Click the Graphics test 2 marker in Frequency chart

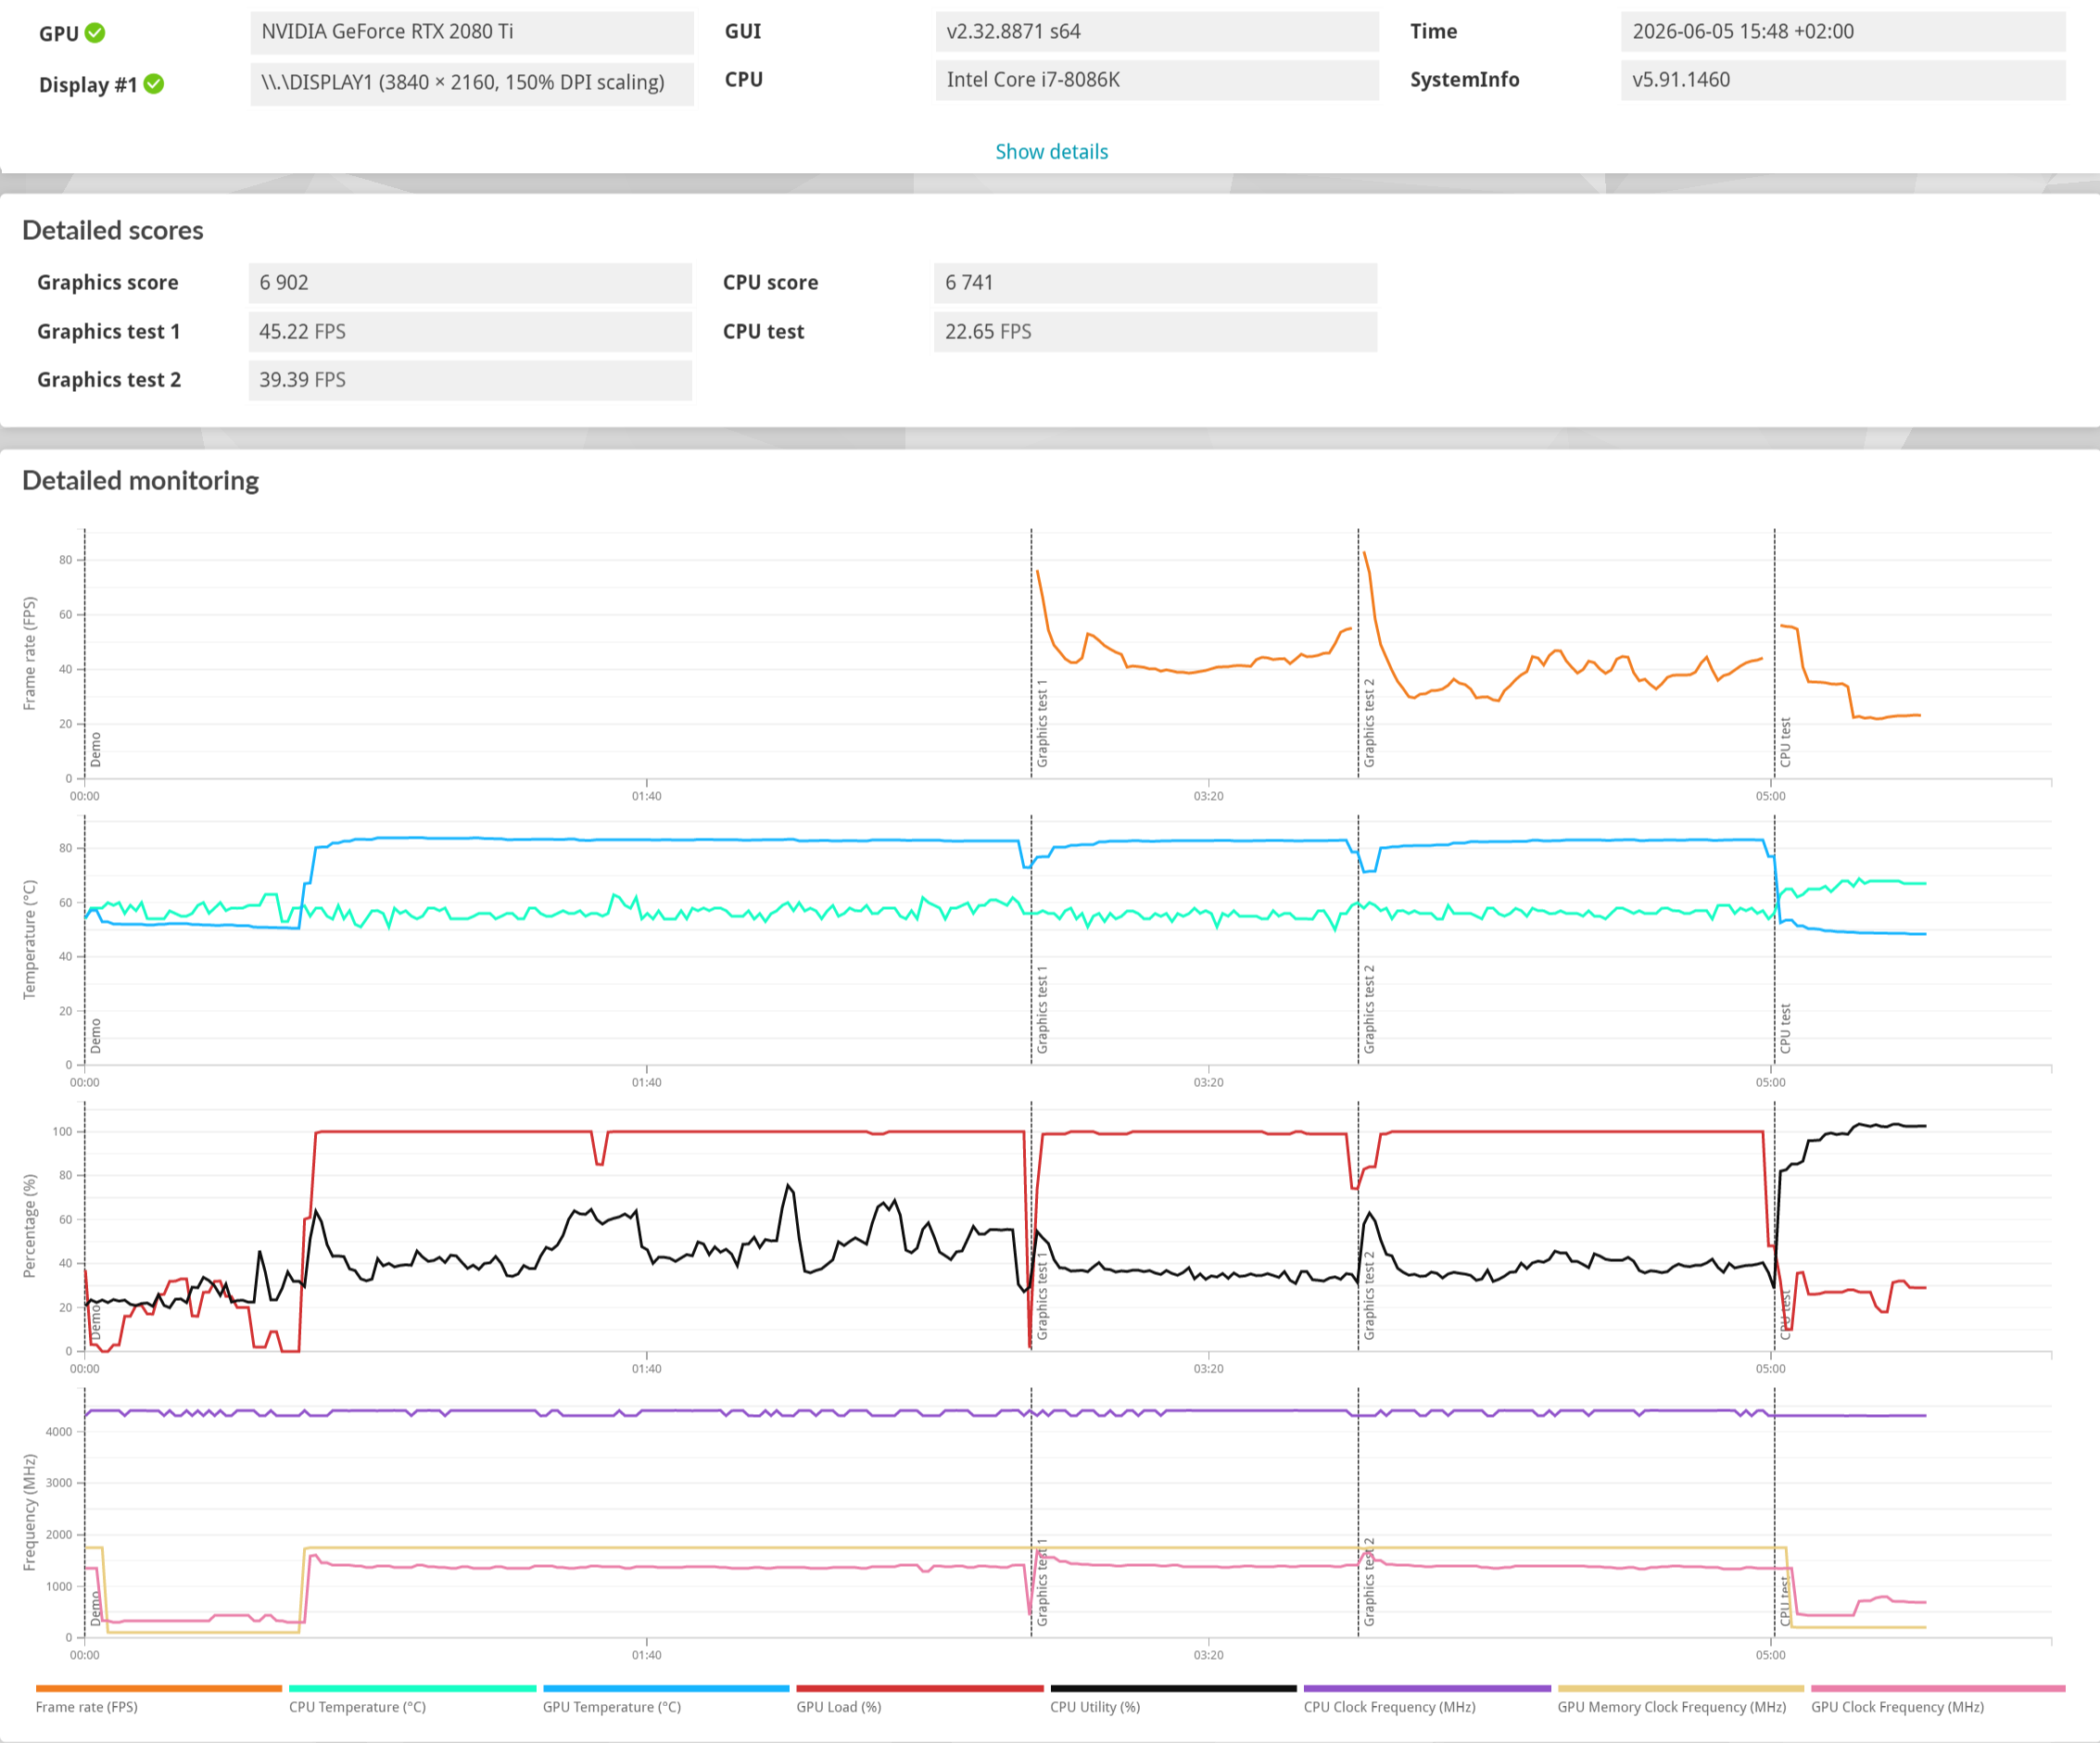point(1369,1582)
